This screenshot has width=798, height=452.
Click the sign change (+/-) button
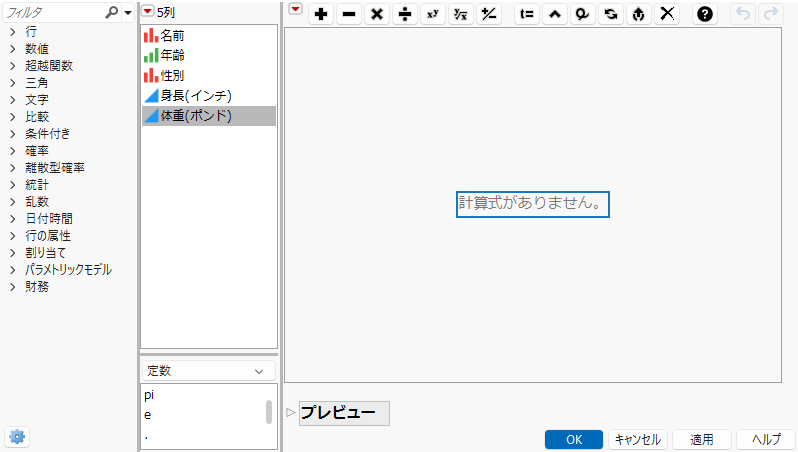(x=489, y=14)
